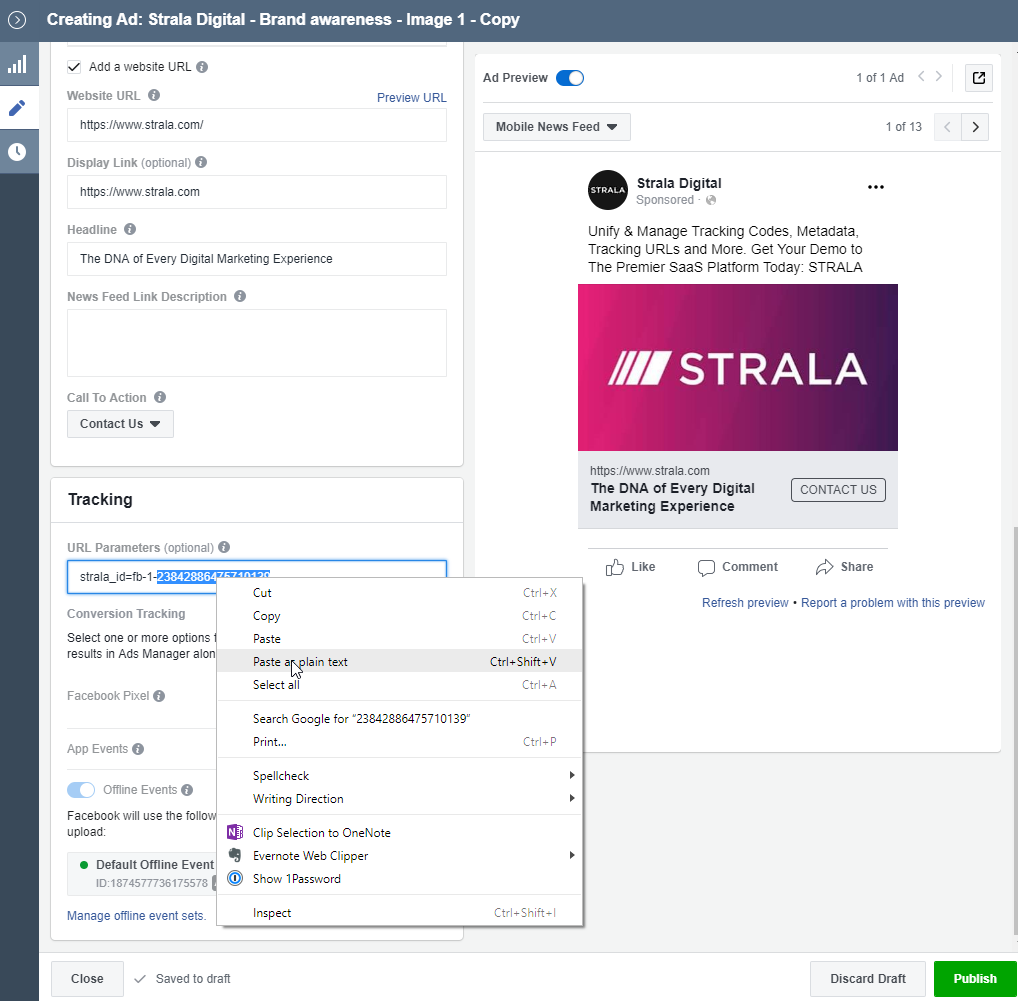This screenshot has width=1018, height=1001.
Task: Click the STRALA ad image thumbnail
Action: tap(738, 367)
